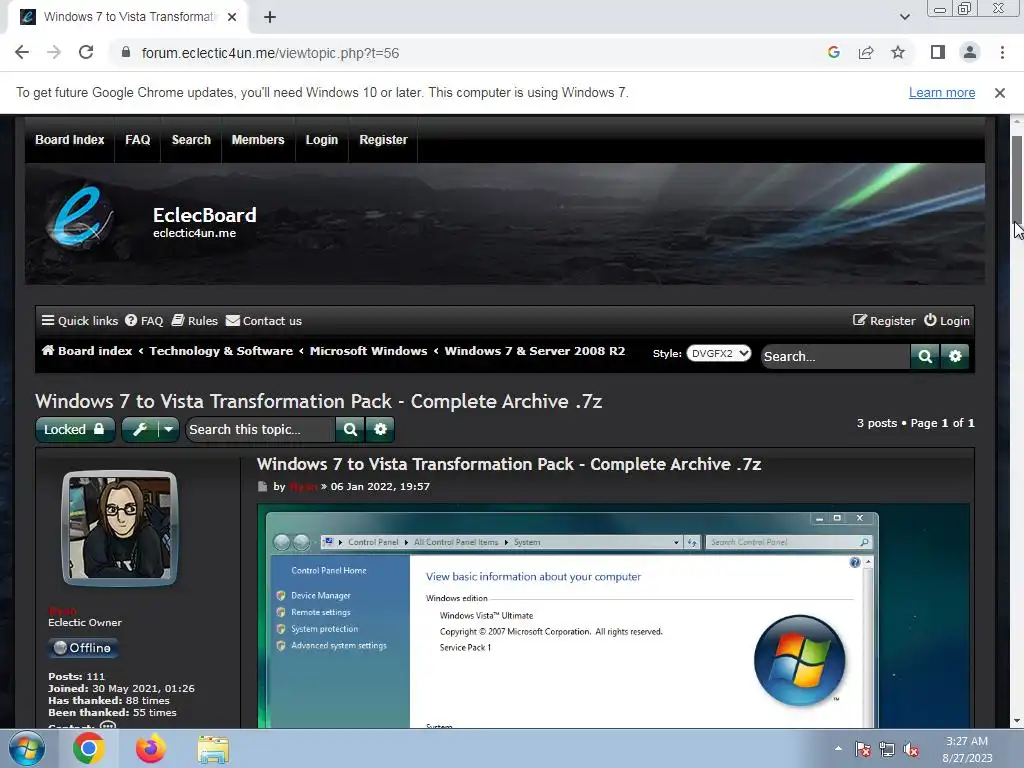Dismiss the Chrome update notice
The width and height of the screenshot is (1024, 768).
pos(999,93)
